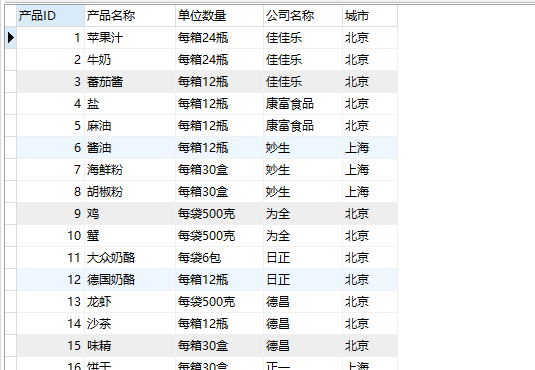The image size is (535, 370).
Task: Click the row selector for 德国奶酪 row
Action: [x=11, y=280]
